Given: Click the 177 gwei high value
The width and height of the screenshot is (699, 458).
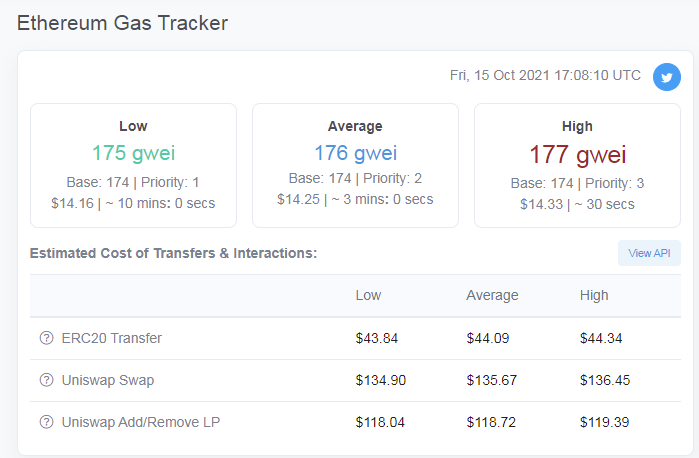Looking at the screenshot, I should click(577, 155).
